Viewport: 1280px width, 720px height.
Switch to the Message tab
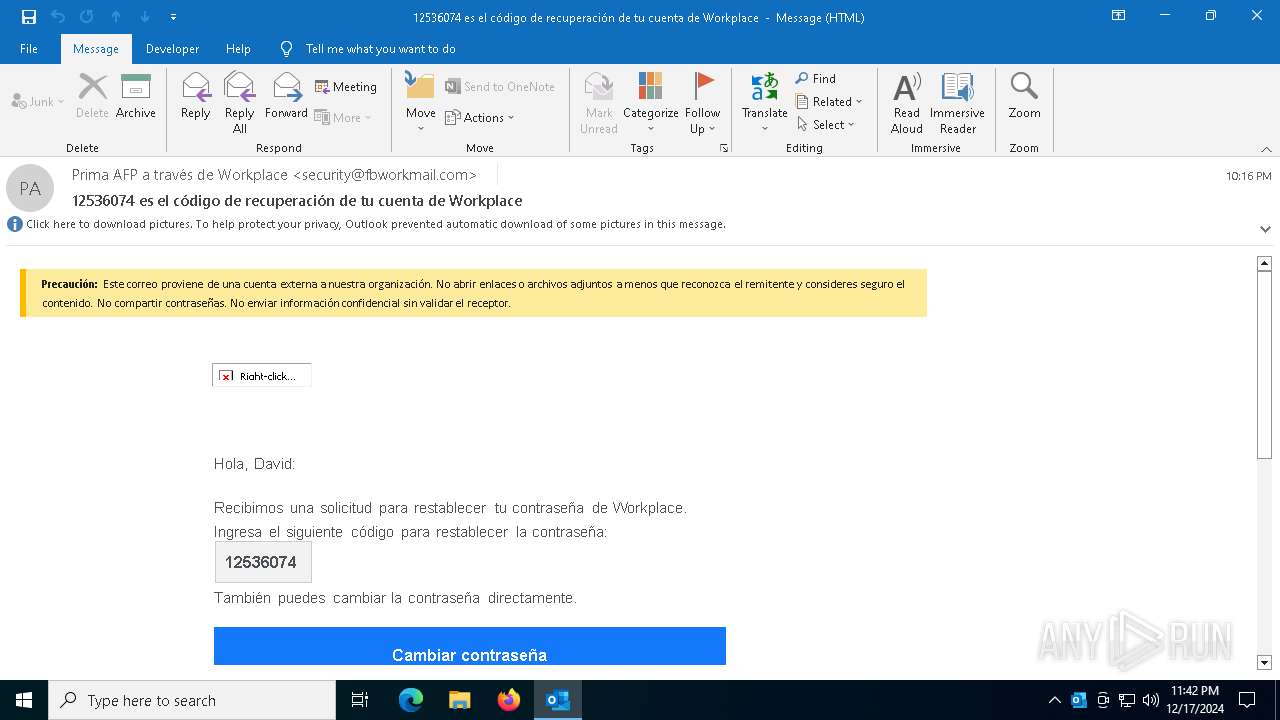96,49
